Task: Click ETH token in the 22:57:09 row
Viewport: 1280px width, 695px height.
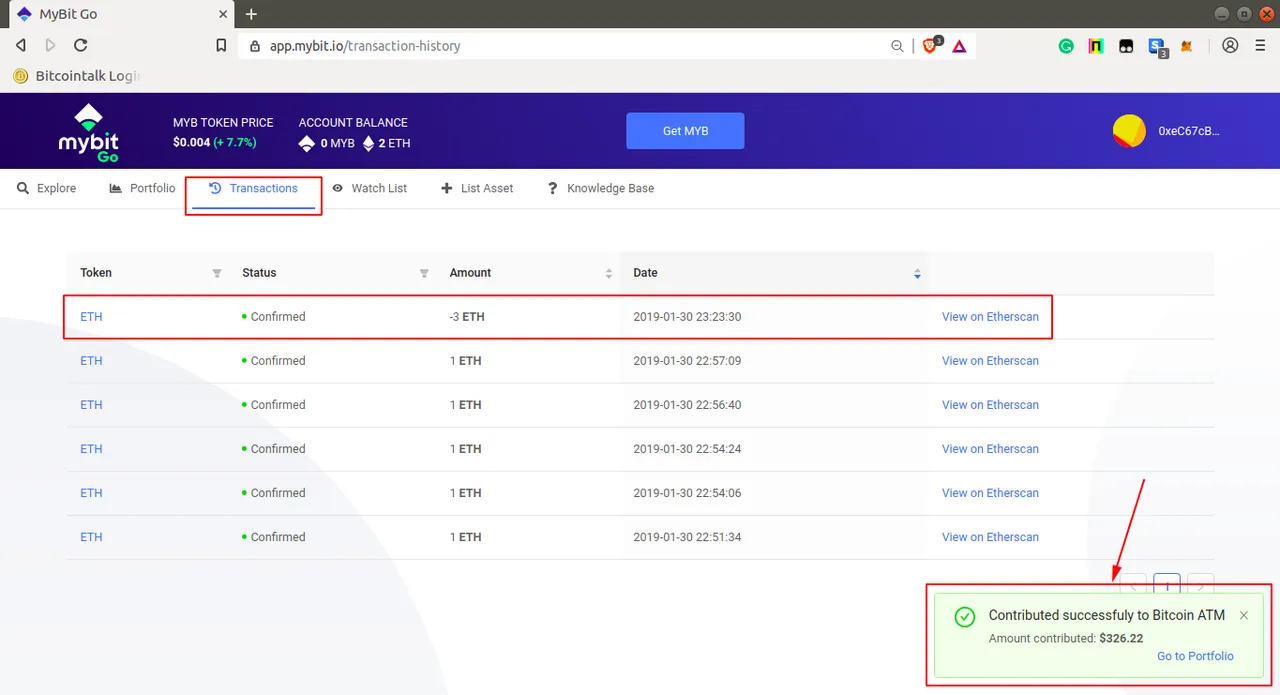Action: coord(91,361)
